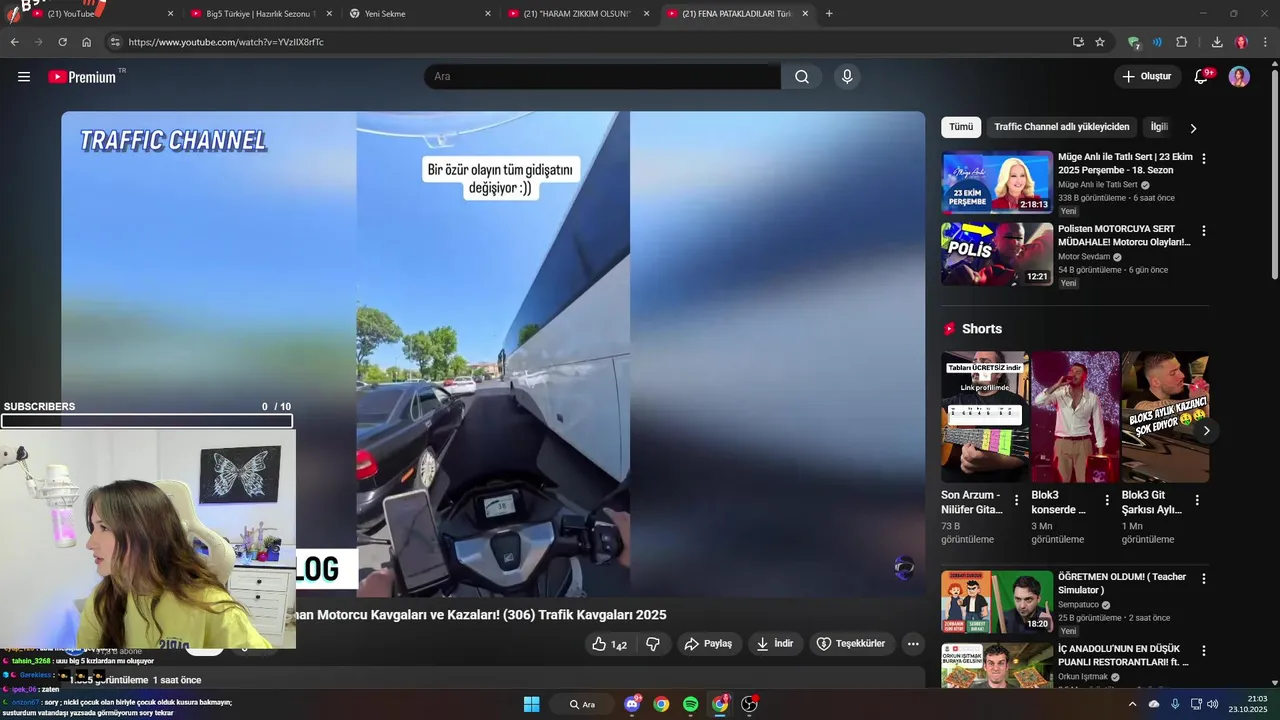1280x720 pixels.
Task: Open the Orkun Işıtmak channel link
Action: [1084, 677]
